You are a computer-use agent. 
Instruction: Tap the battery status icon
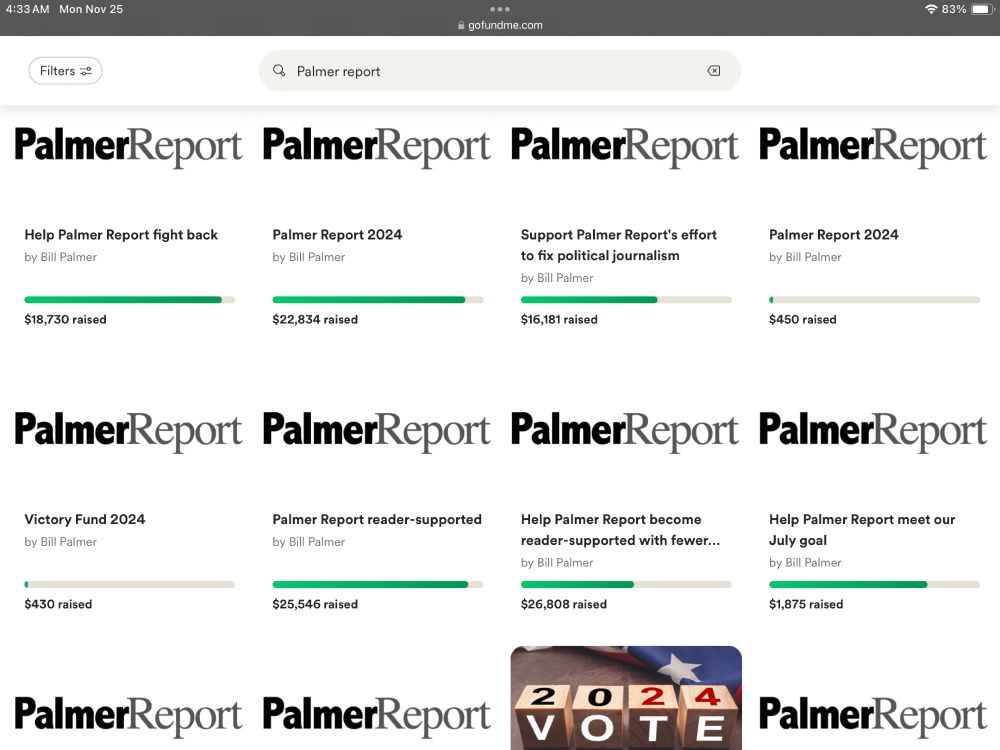[x=982, y=9]
